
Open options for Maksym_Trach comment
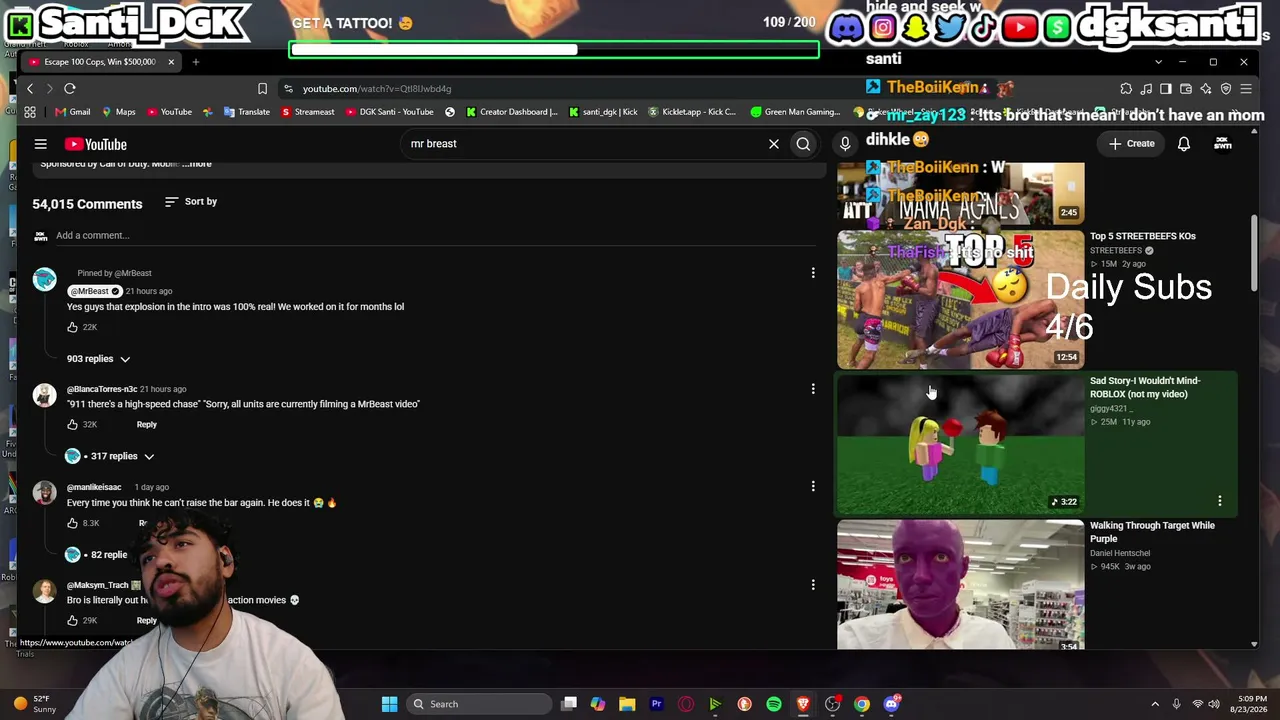(813, 584)
